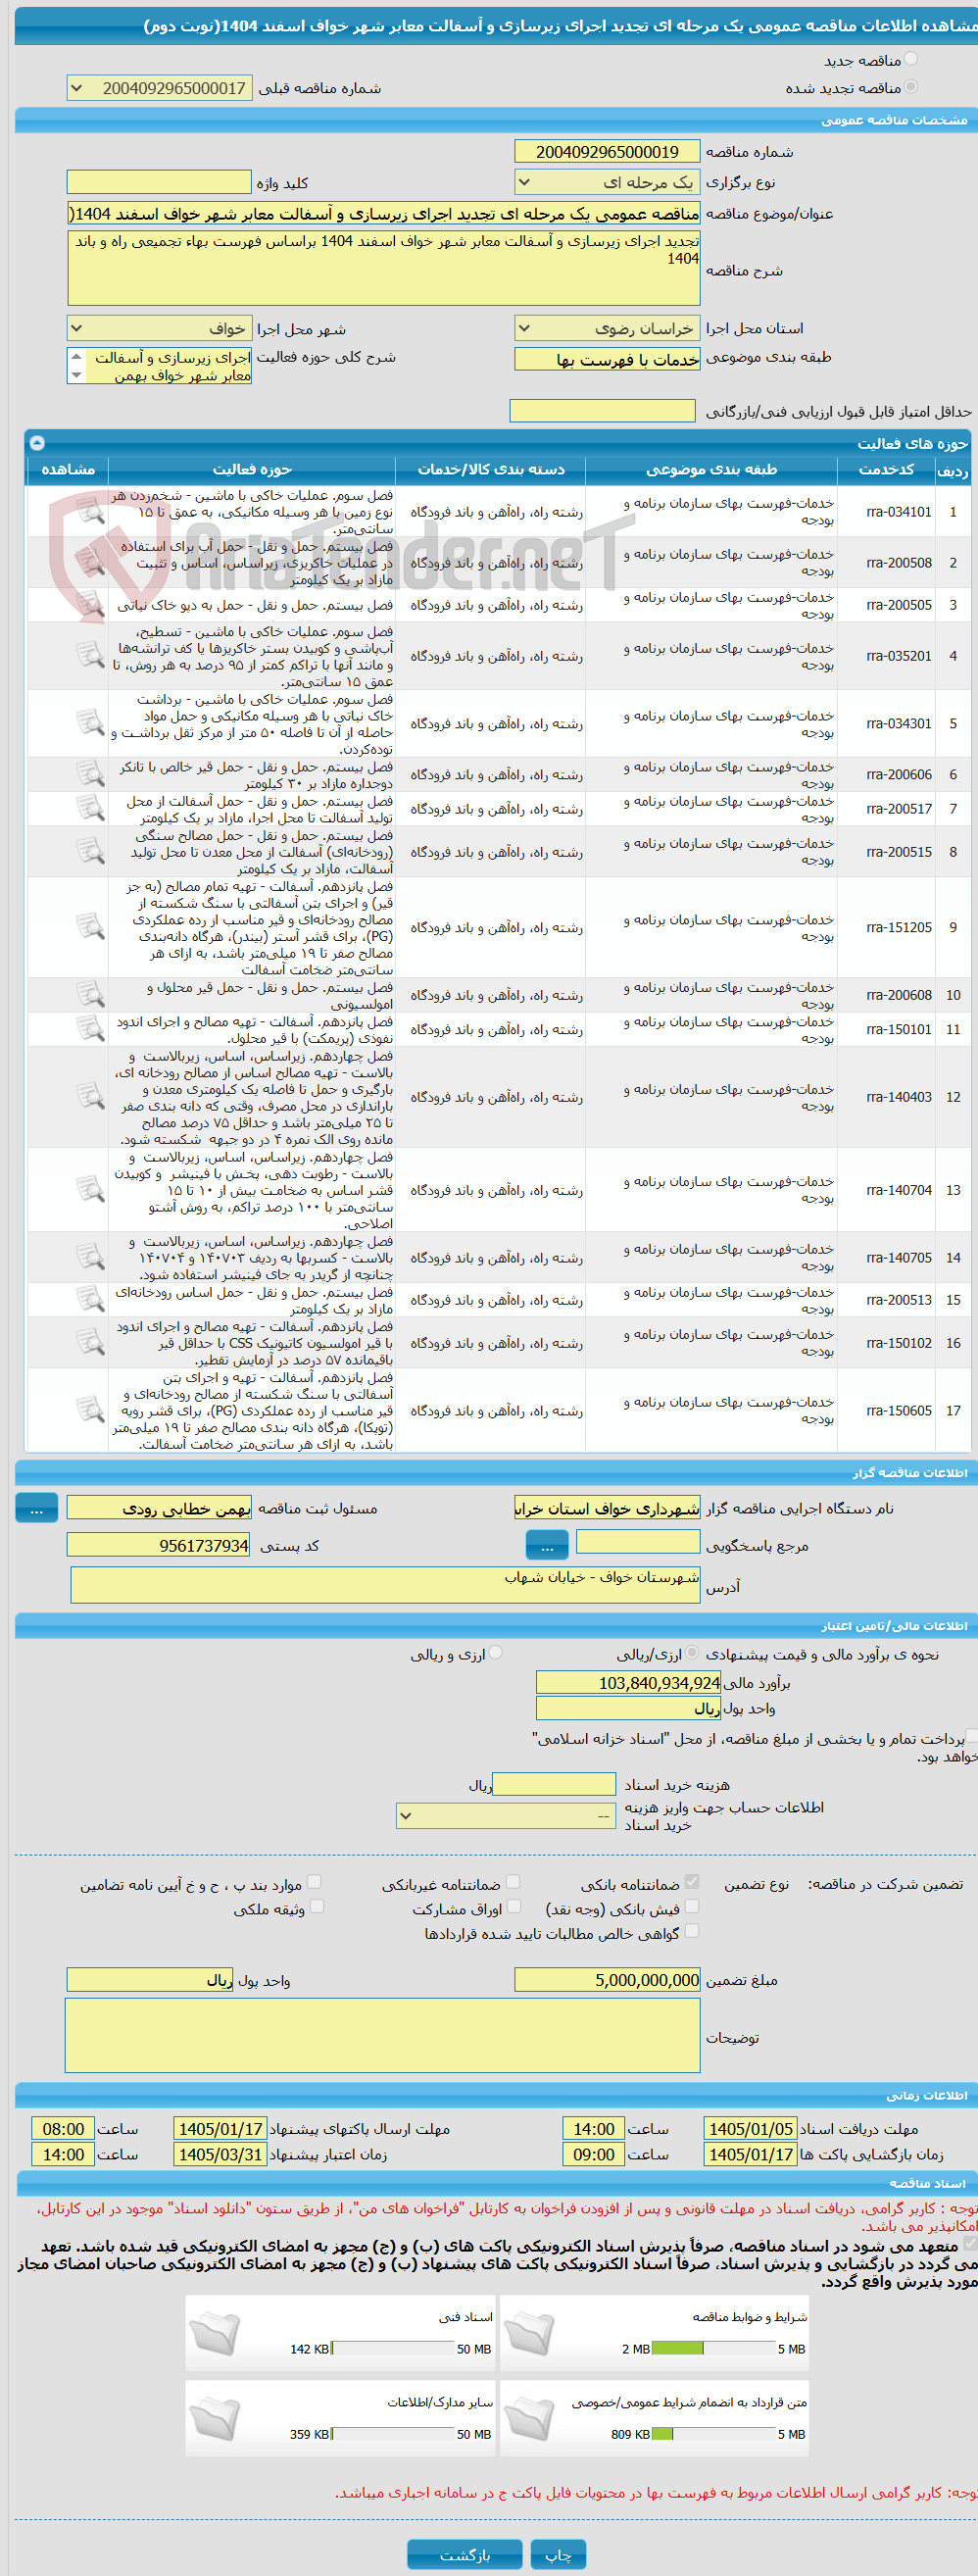
Task: Click the مبلغ تضمین amount field
Action: pyautogui.click(x=607, y=1980)
